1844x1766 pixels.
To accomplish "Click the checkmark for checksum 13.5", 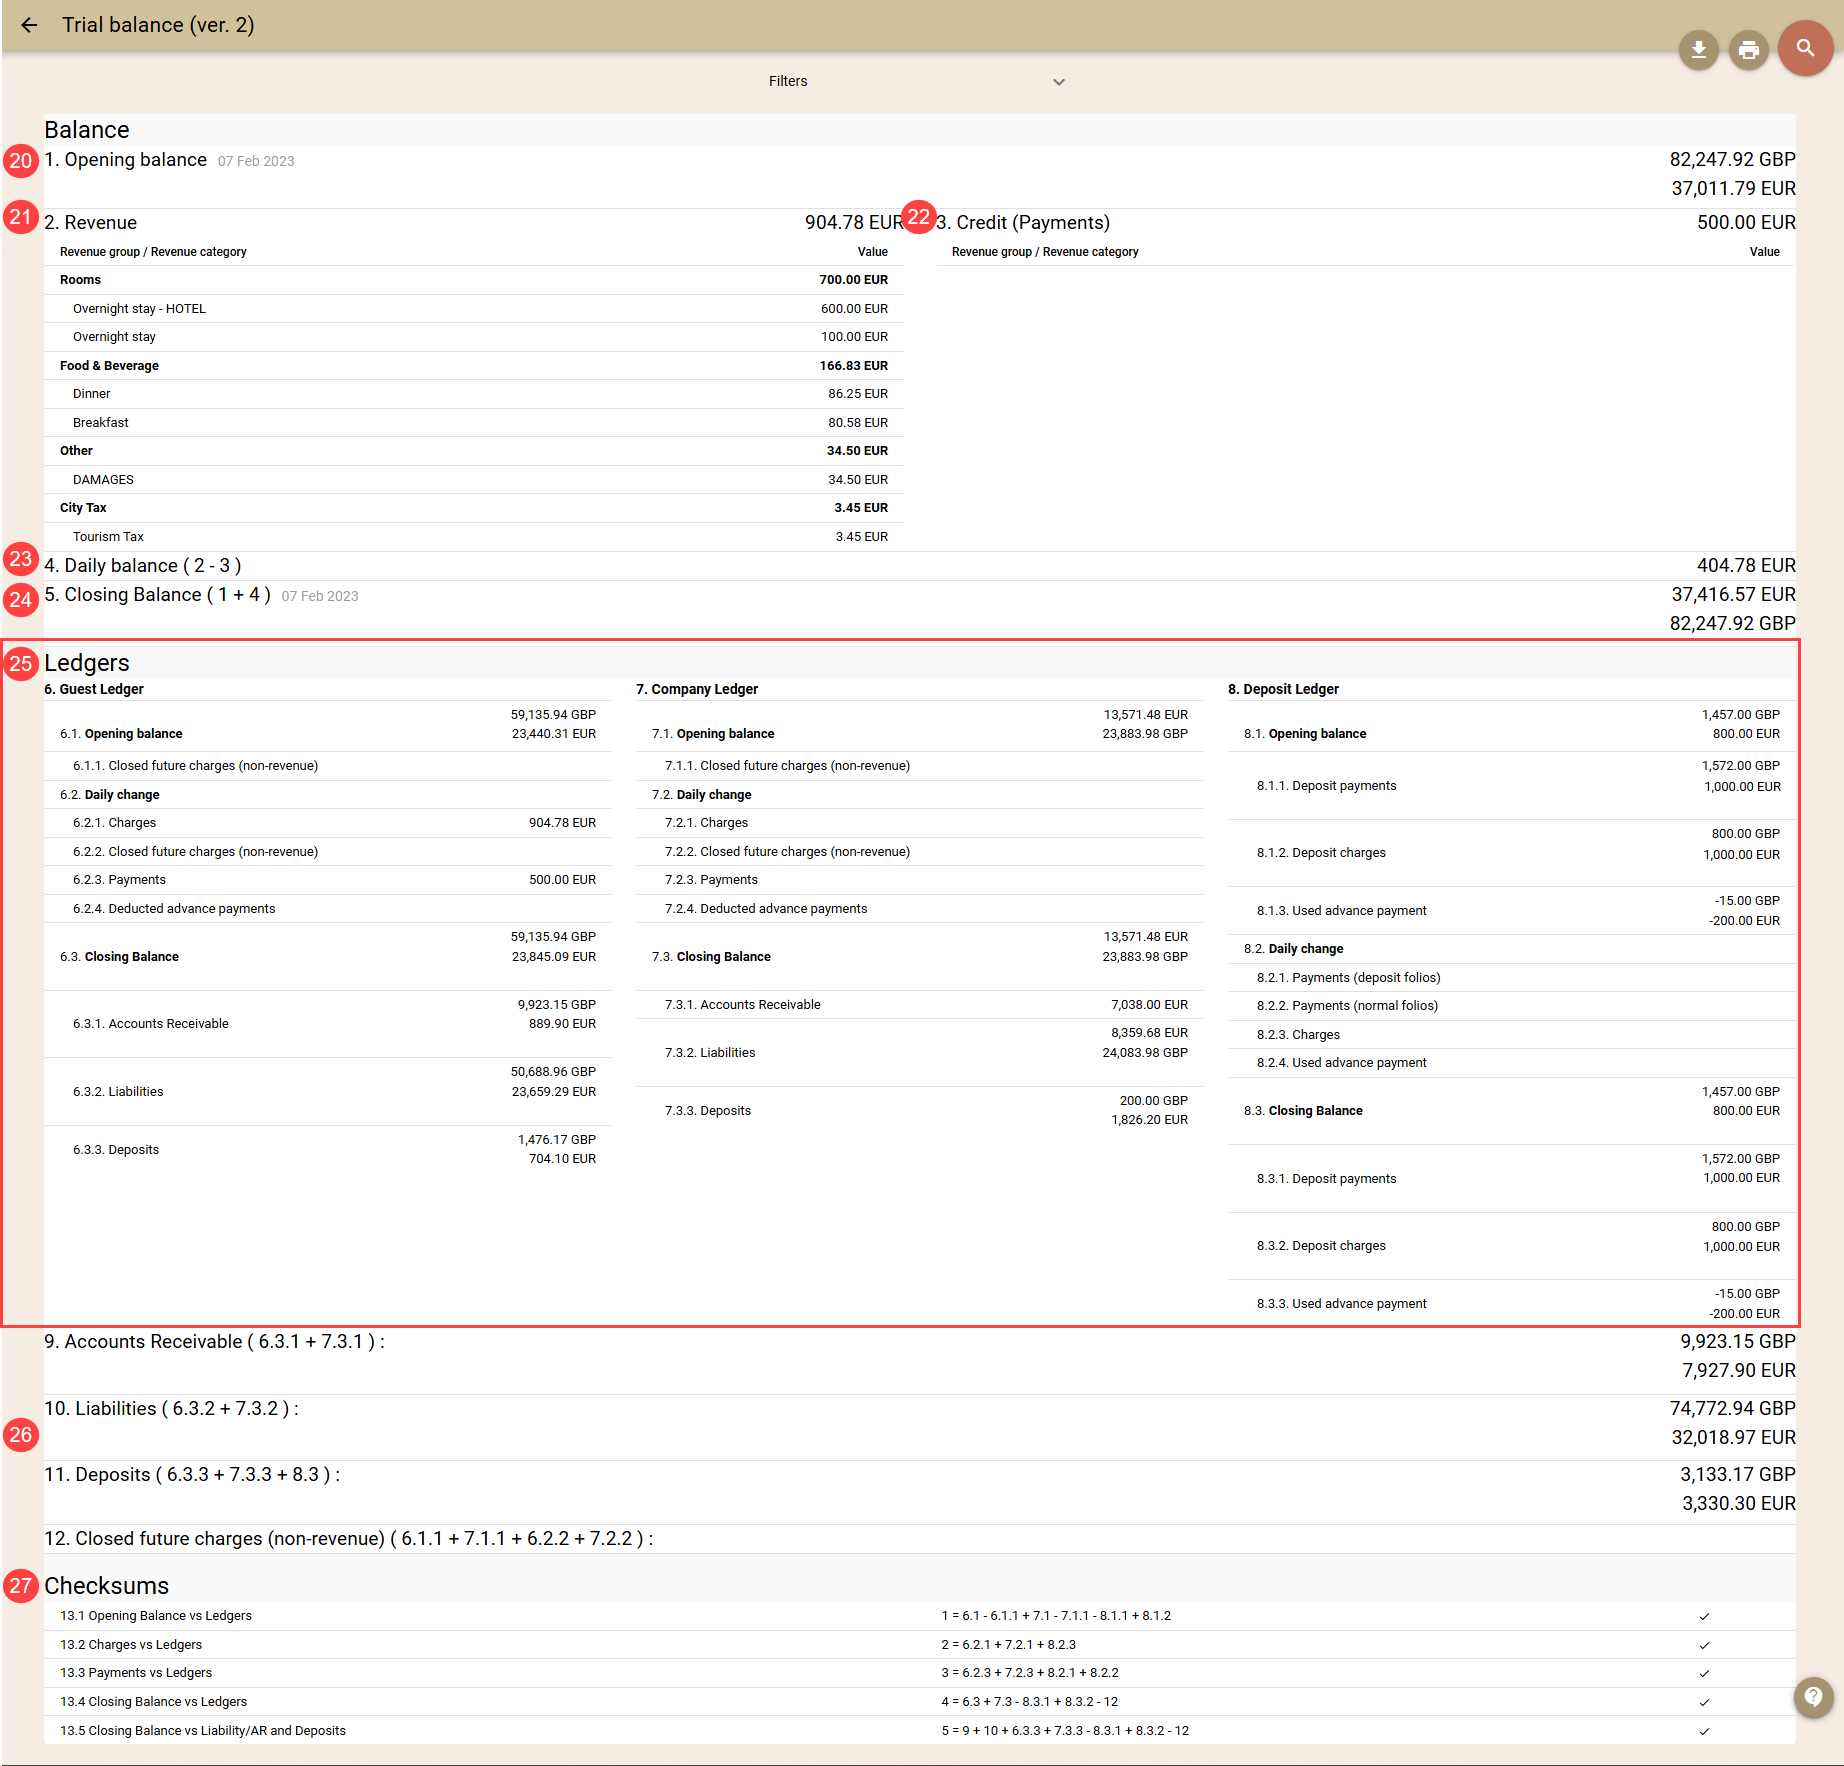I will click(1704, 1731).
